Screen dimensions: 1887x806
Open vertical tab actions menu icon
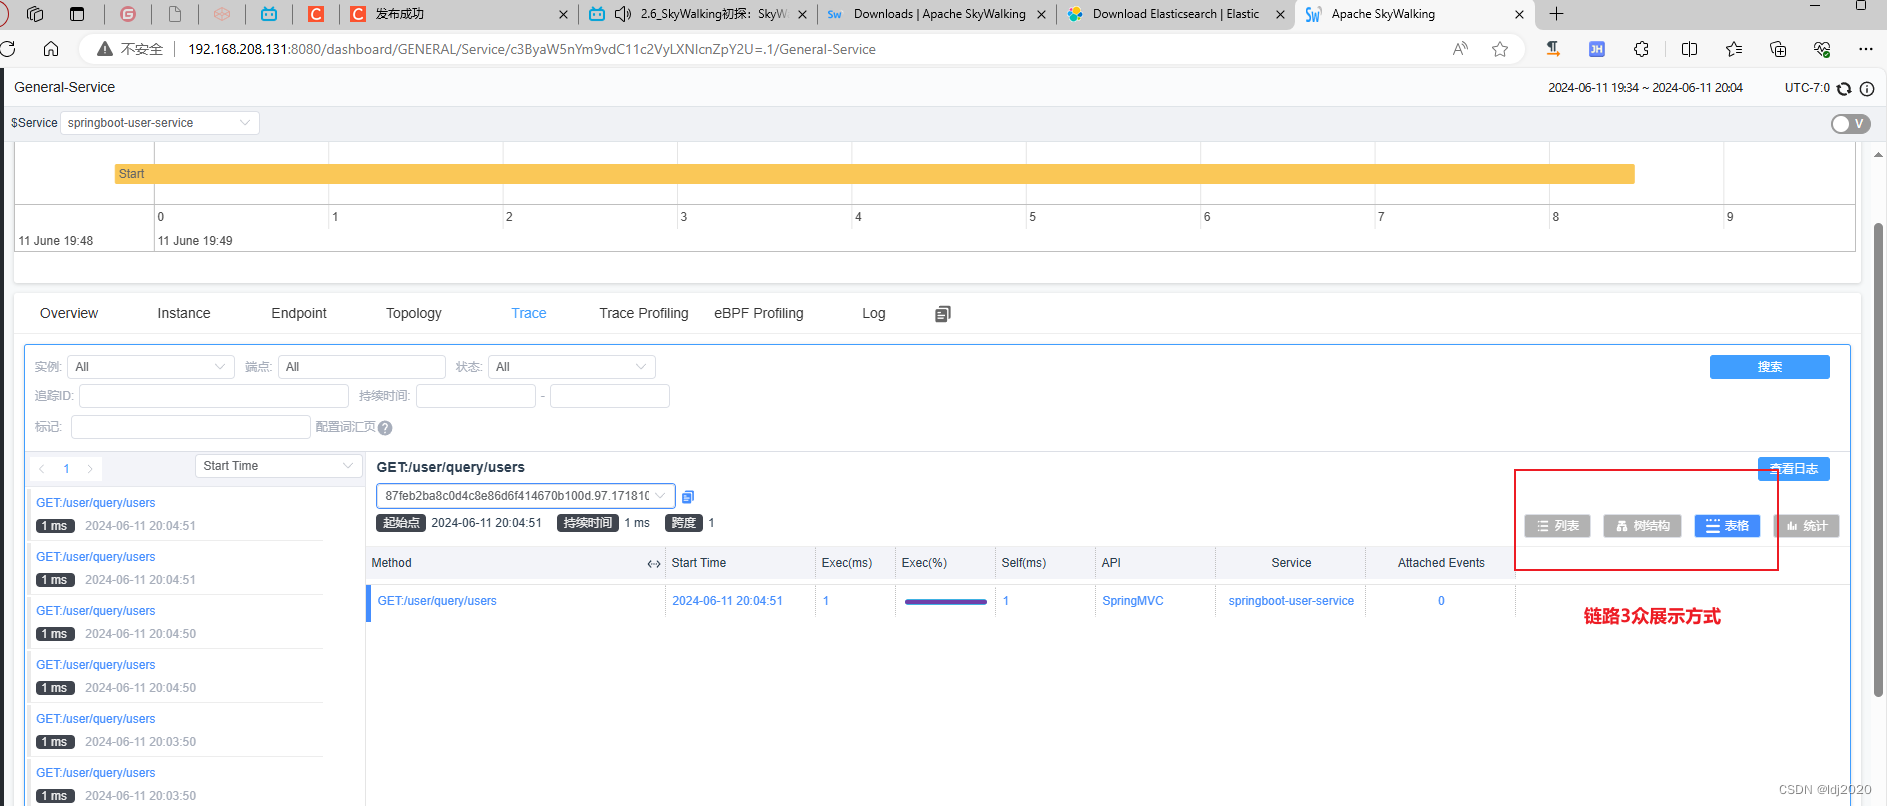(77, 14)
